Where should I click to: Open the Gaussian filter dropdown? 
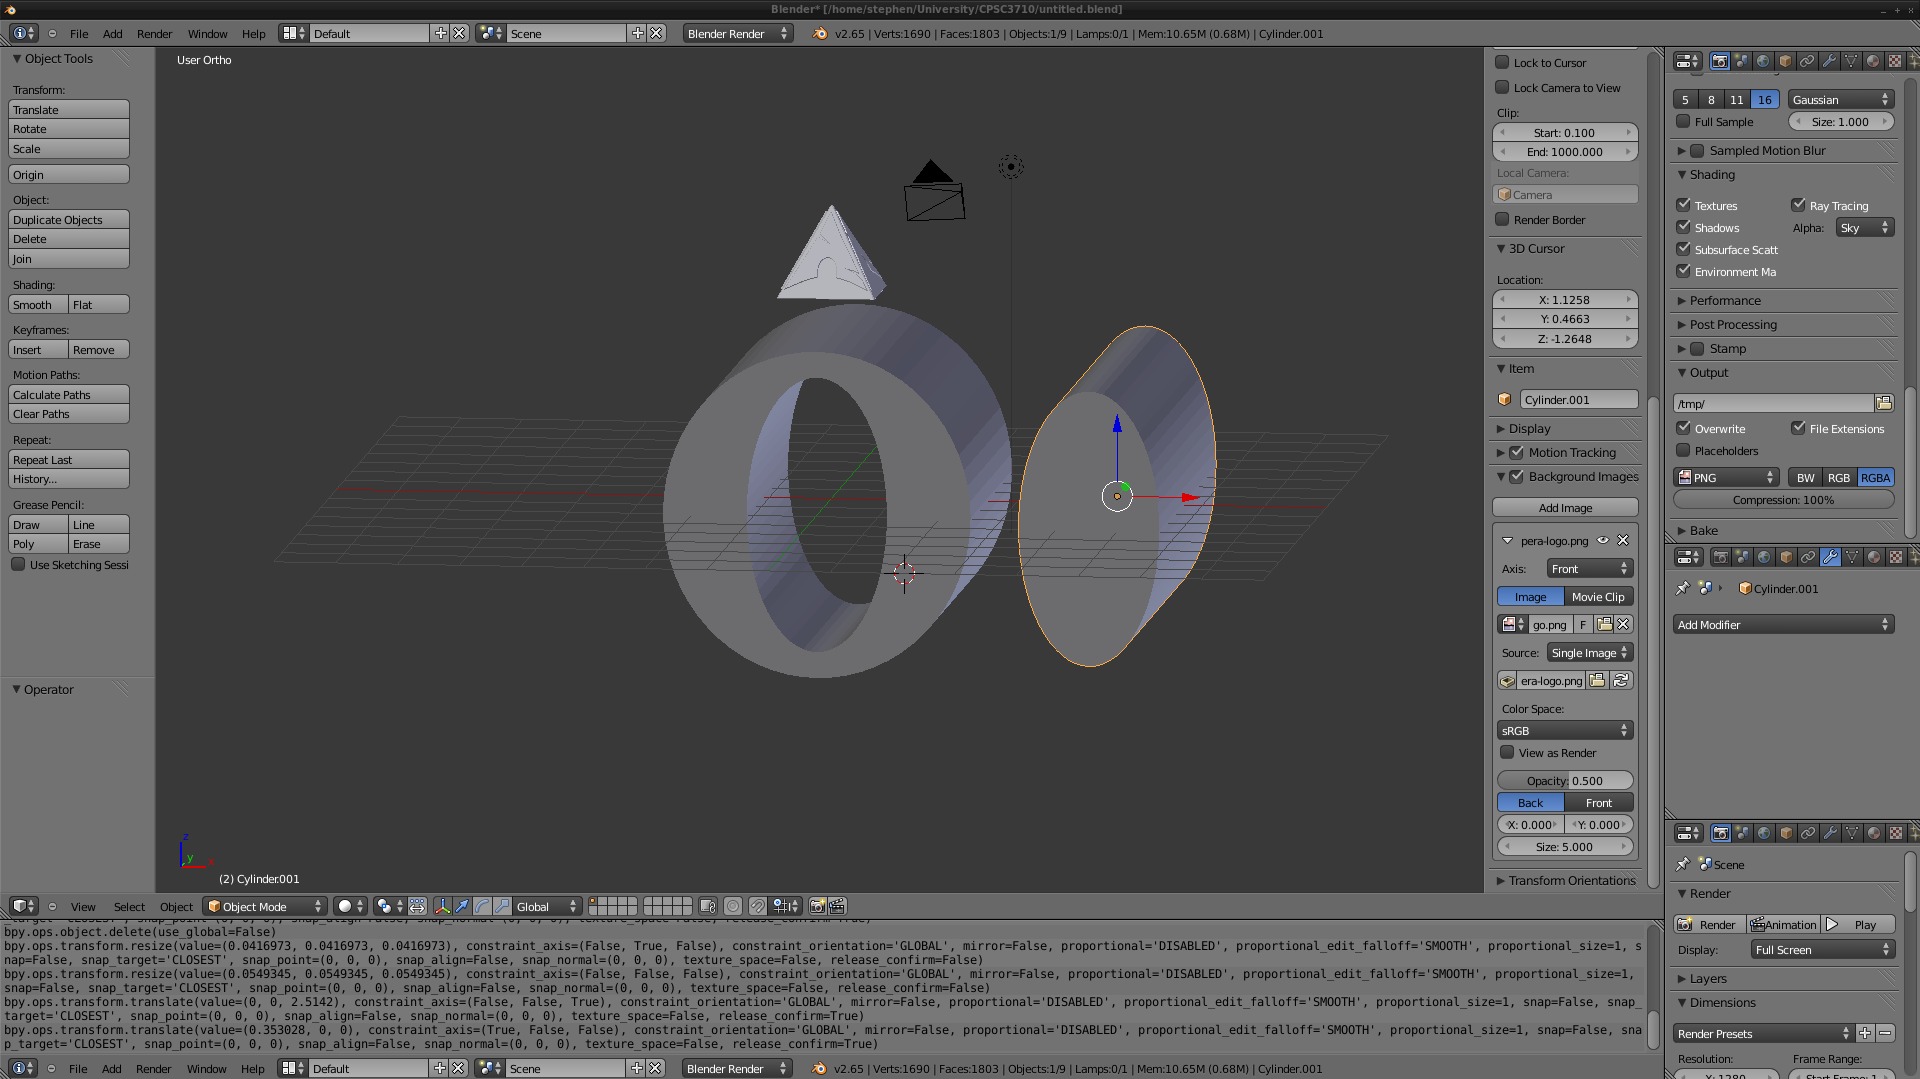pyautogui.click(x=1840, y=99)
